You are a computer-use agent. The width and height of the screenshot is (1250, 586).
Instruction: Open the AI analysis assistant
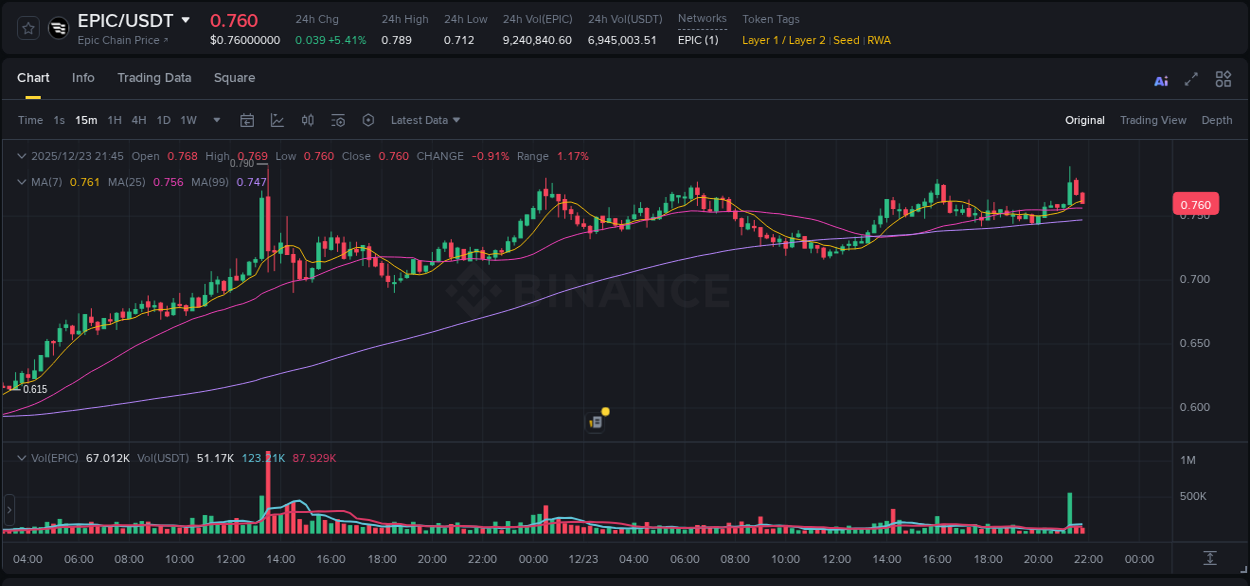pyautogui.click(x=1160, y=79)
